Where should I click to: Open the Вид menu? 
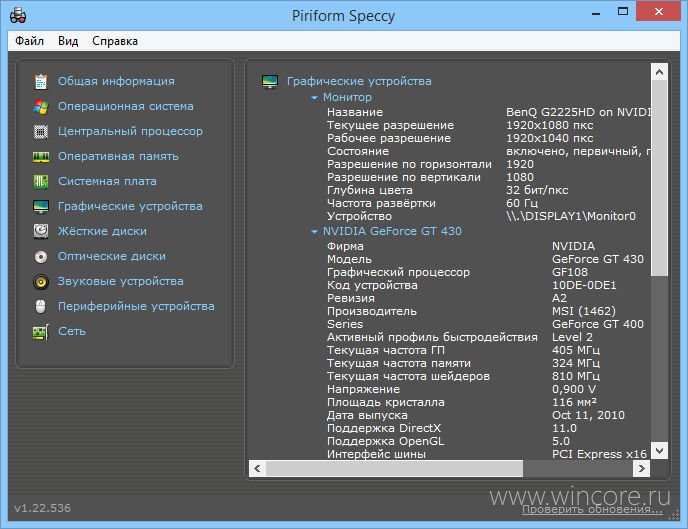click(68, 41)
